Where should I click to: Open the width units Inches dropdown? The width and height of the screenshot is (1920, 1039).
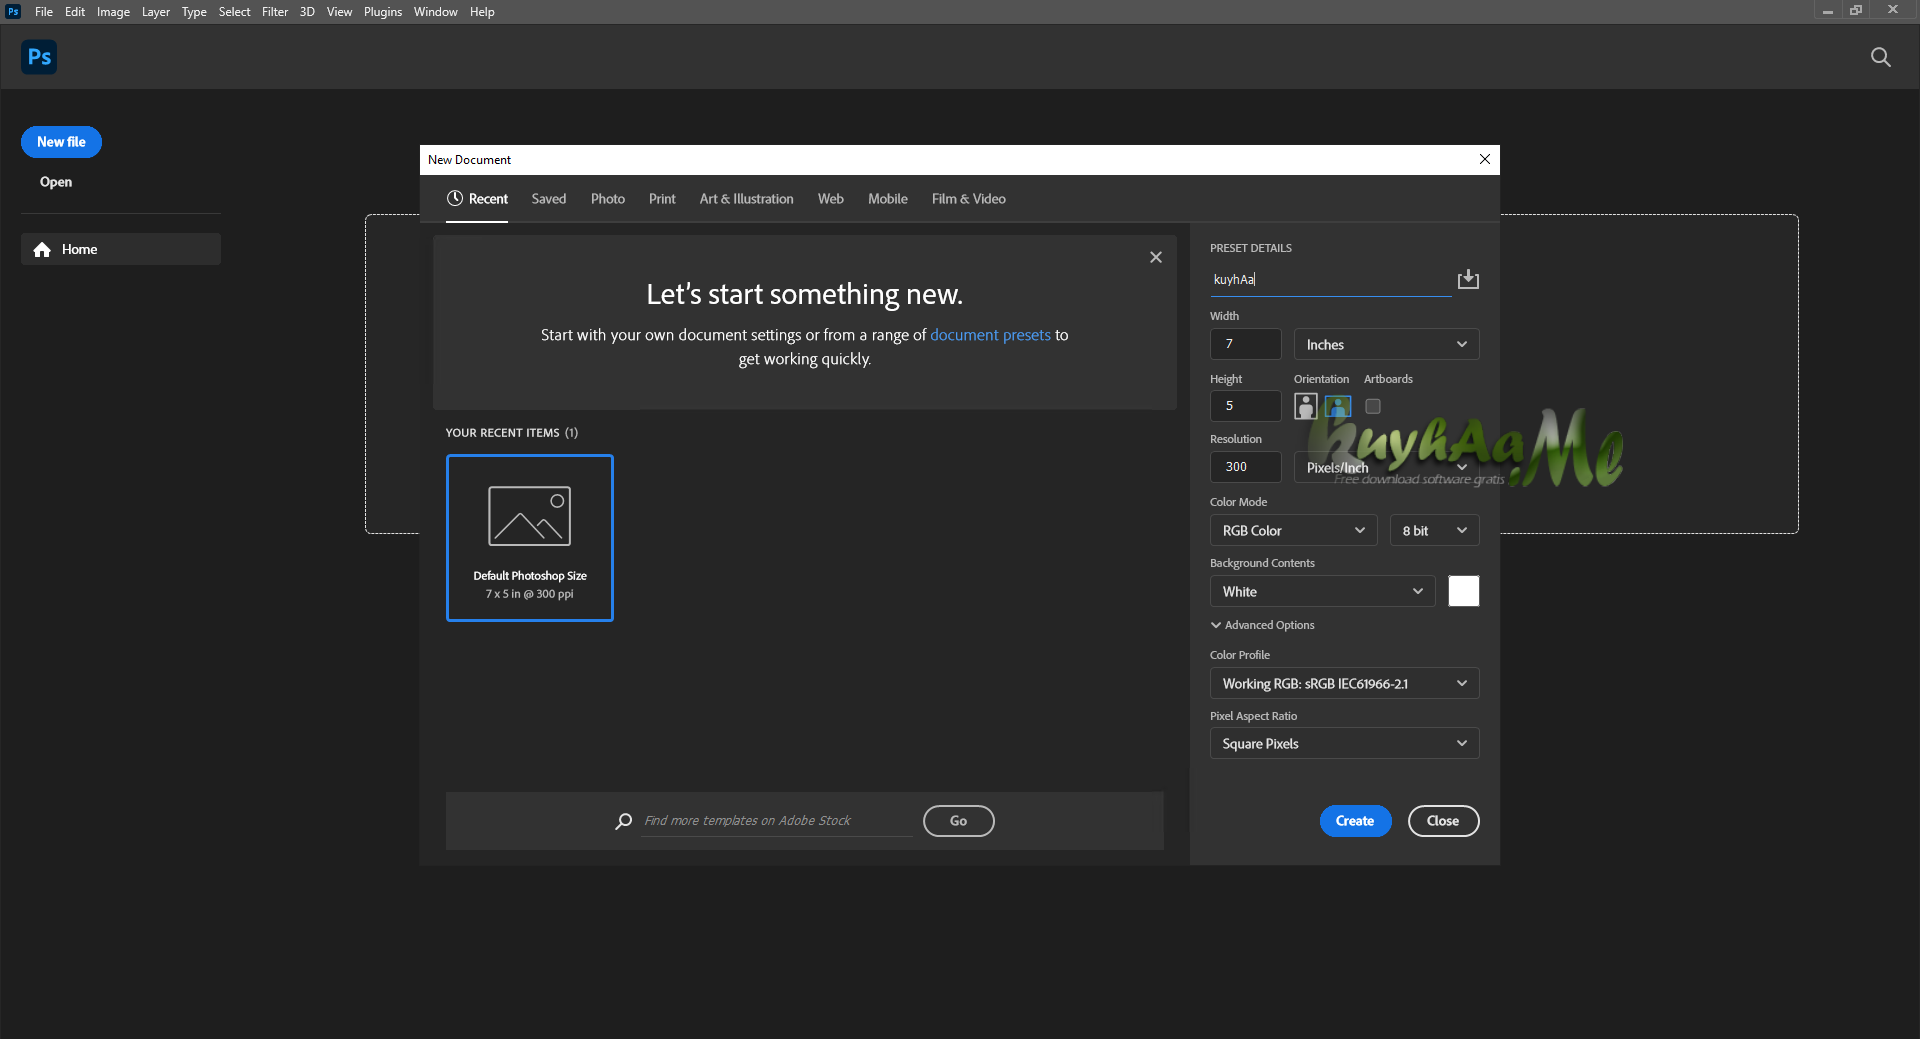[1386, 344]
